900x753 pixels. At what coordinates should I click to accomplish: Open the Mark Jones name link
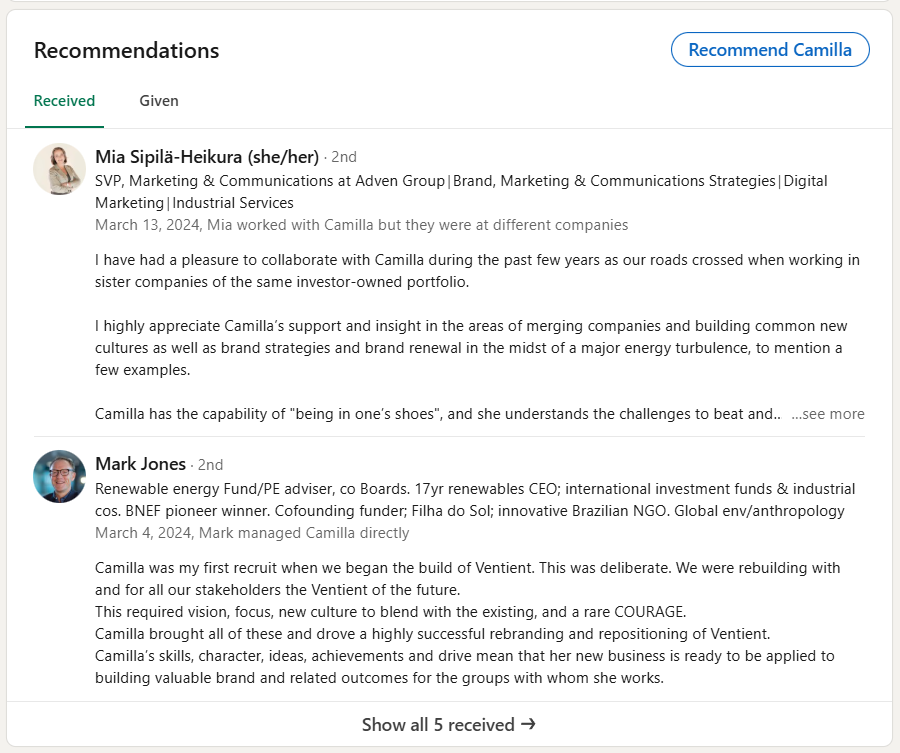140,464
